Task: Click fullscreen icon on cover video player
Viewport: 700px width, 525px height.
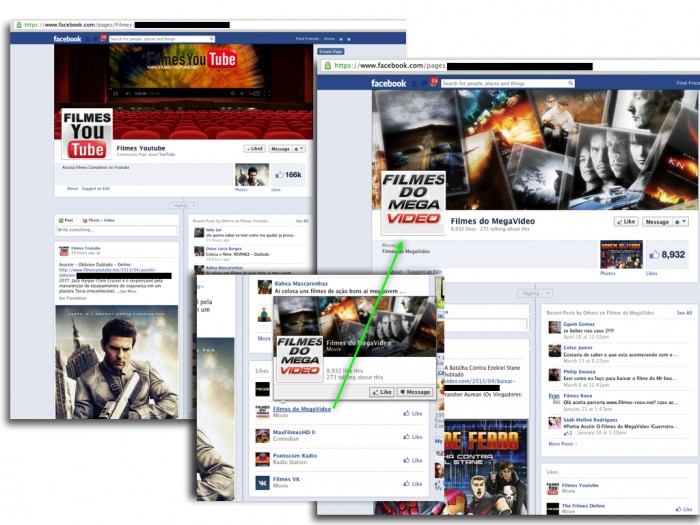Action: coord(267,93)
